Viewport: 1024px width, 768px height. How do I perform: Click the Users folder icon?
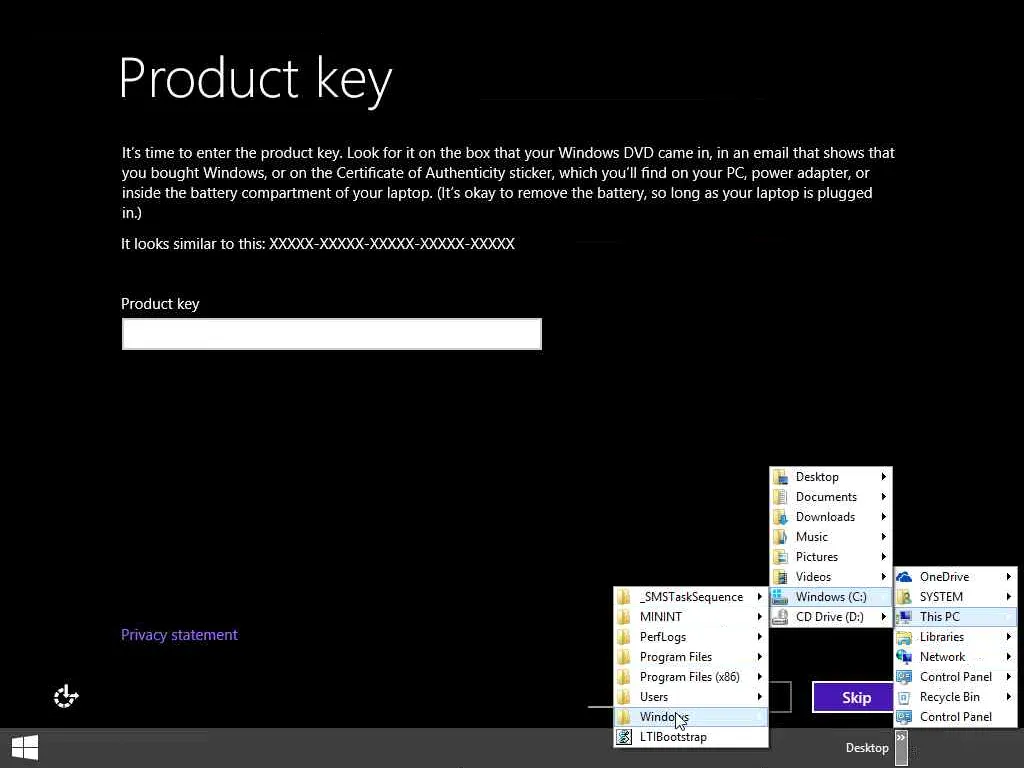point(624,697)
